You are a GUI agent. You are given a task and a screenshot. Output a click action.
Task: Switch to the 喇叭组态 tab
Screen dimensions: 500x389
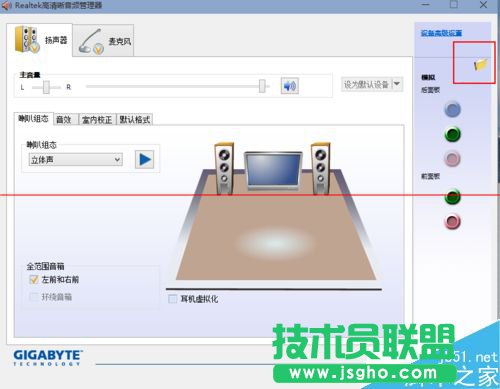tap(33, 119)
